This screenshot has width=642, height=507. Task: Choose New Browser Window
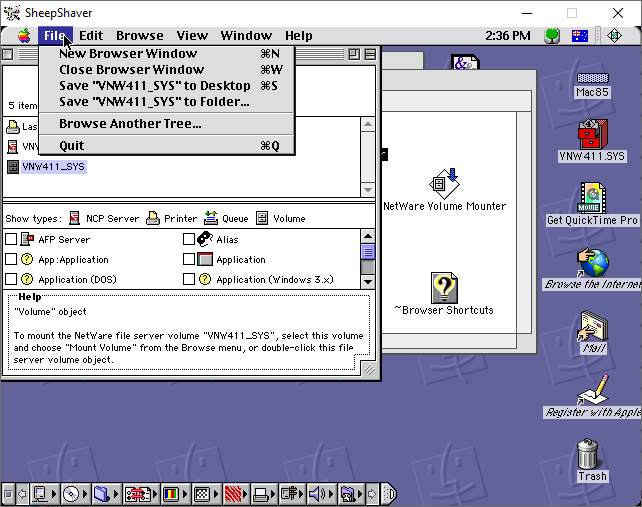point(167,54)
